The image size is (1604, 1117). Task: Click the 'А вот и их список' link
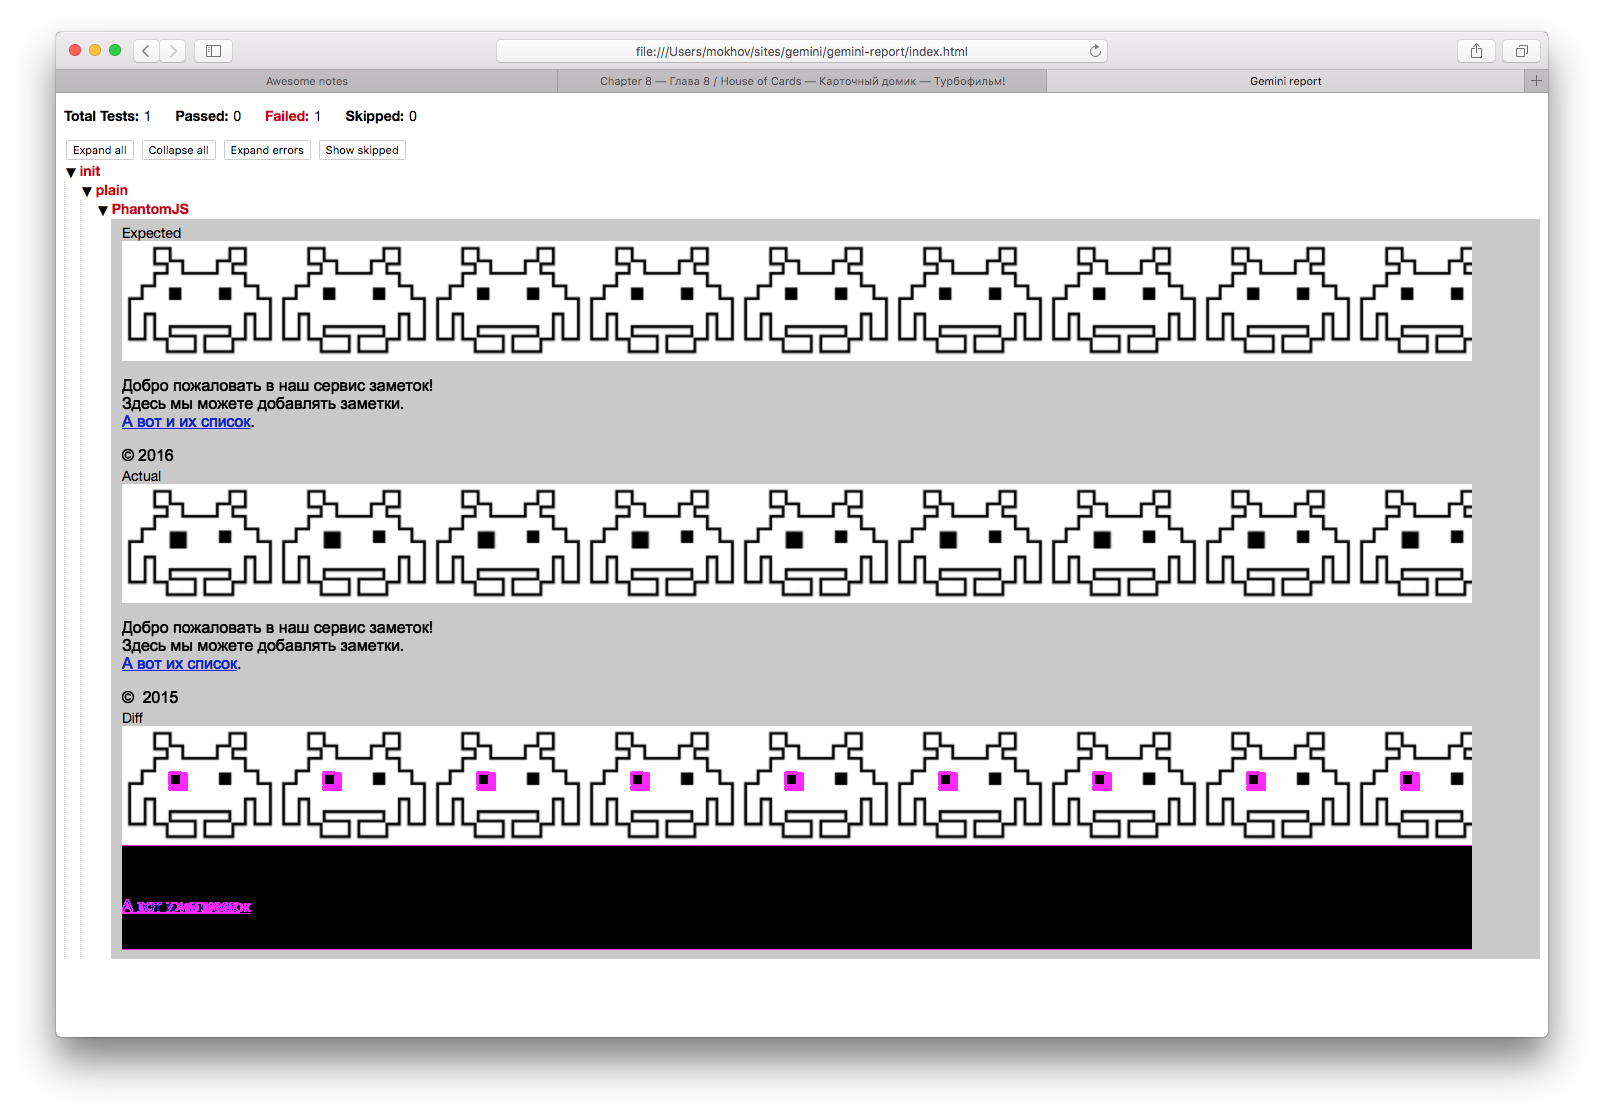click(x=186, y=422)
